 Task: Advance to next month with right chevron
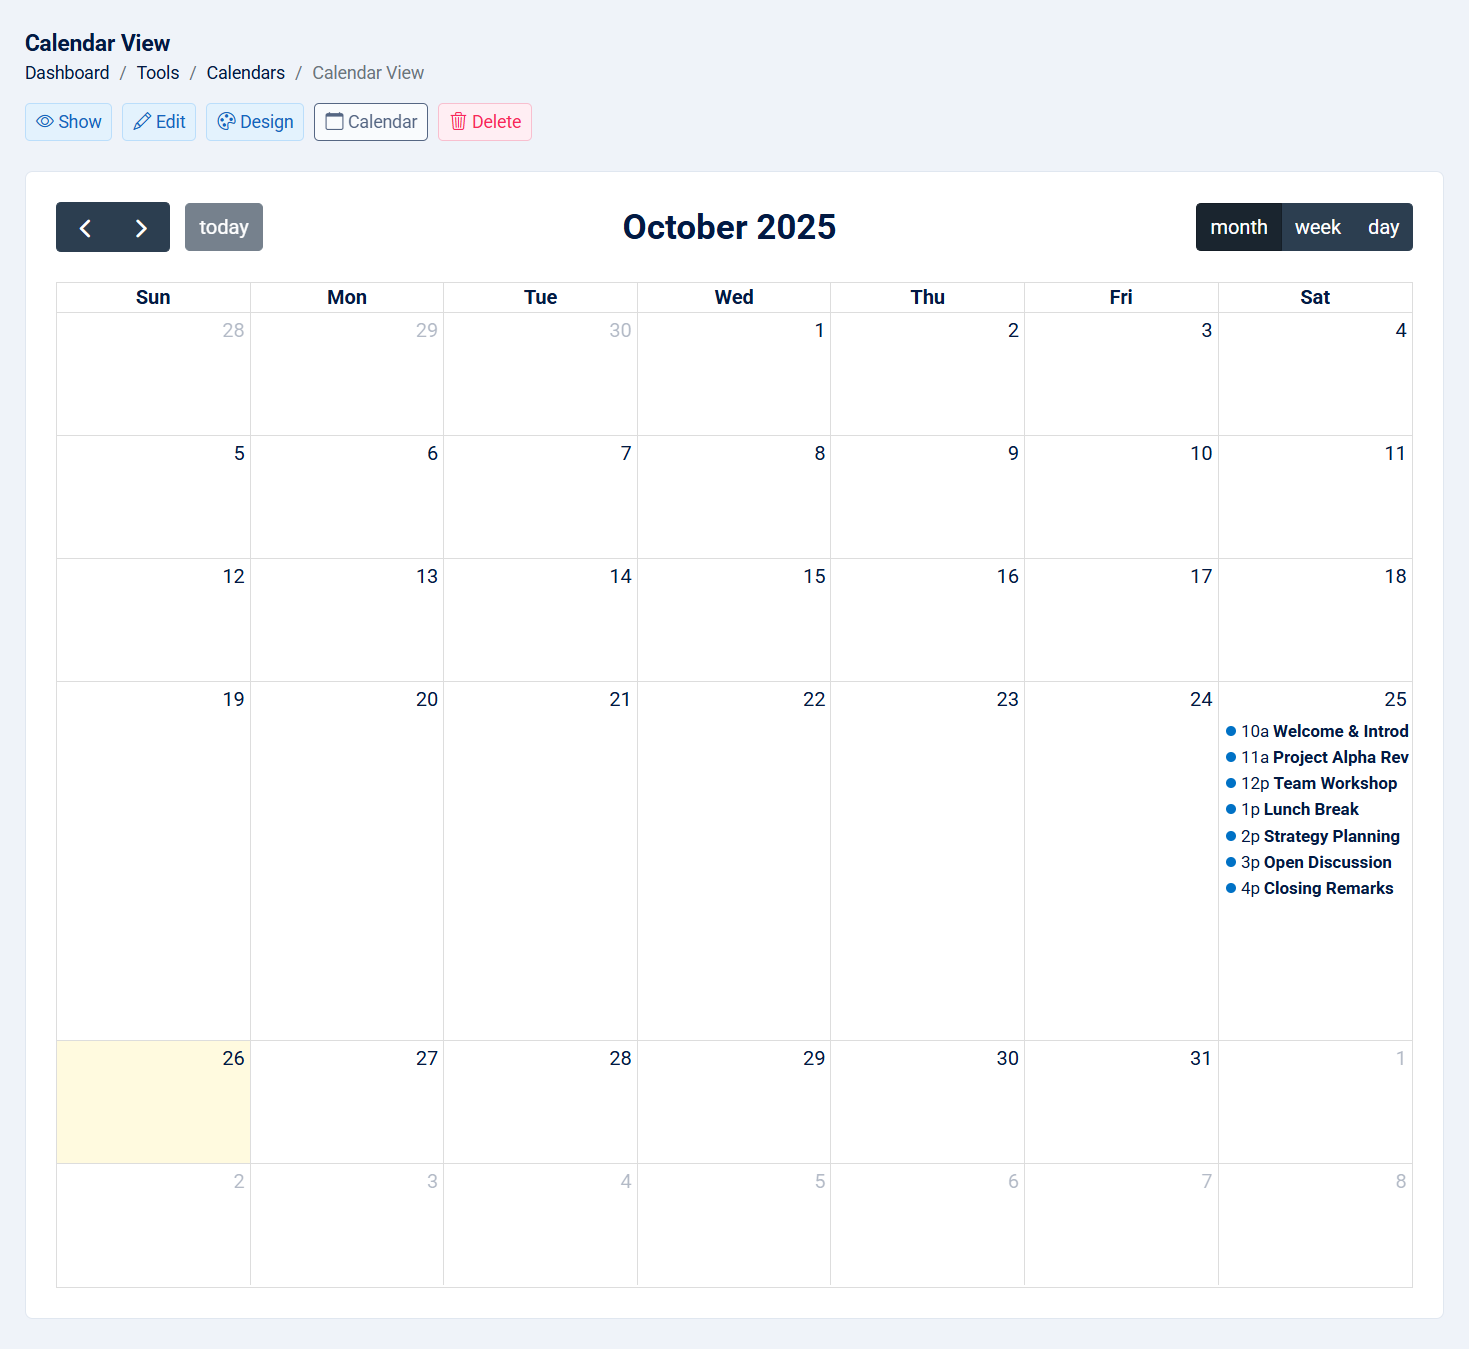pyautogui.click(x=141, y=228)
